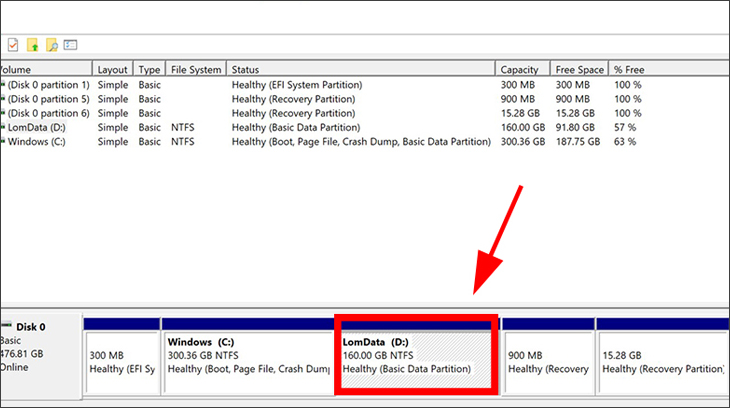Click the 57 % free value
Viewport: 730px width, 408px height.
pyautogui.click(x=625, y=127)
